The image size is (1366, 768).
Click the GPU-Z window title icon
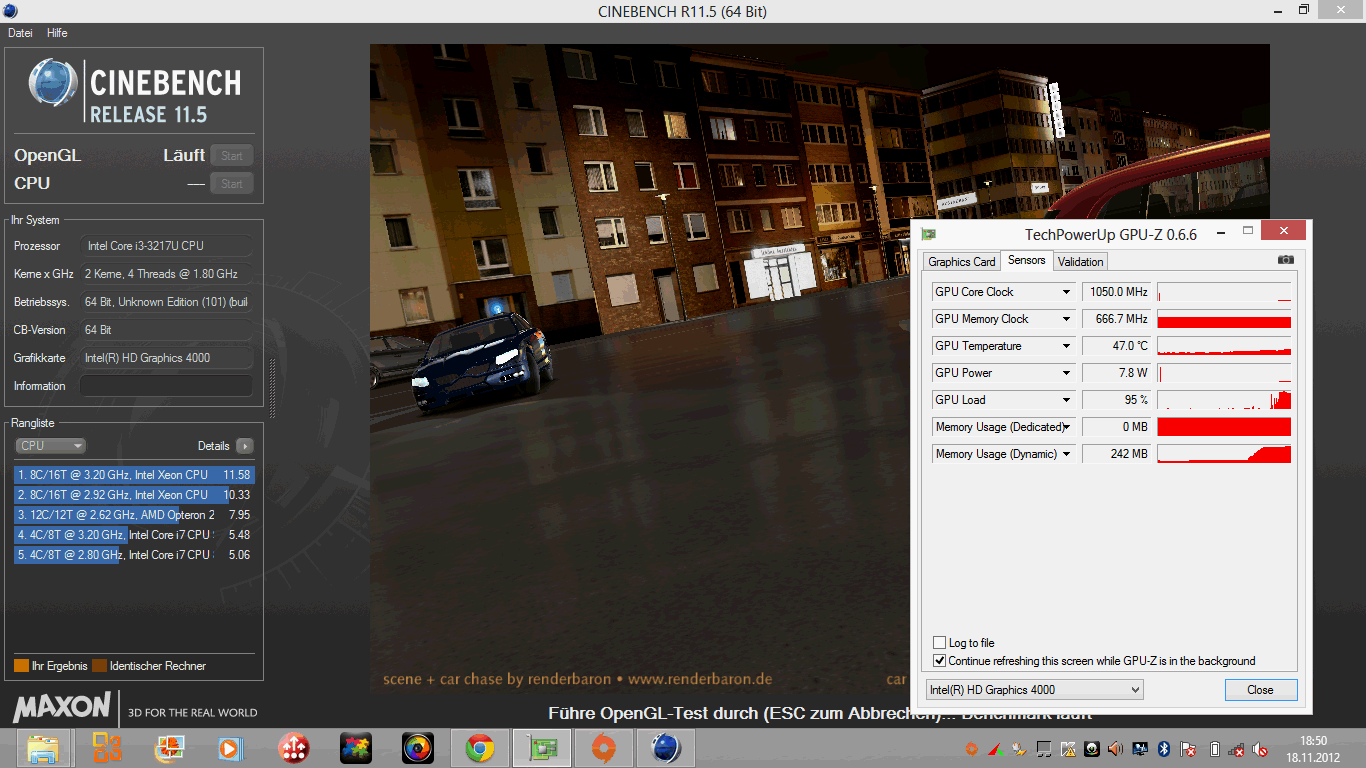[929, 235]
